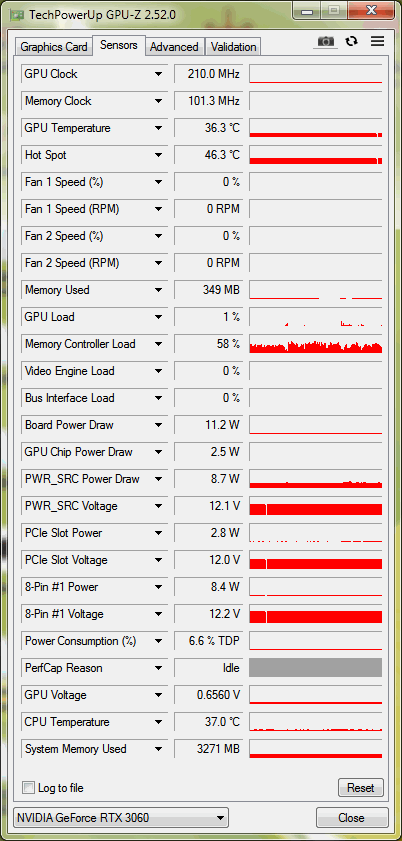This screenshot has height=841, width=402.
Task: Click the 0.6560 V GPU Voltage value
Action: click(209, 695)
